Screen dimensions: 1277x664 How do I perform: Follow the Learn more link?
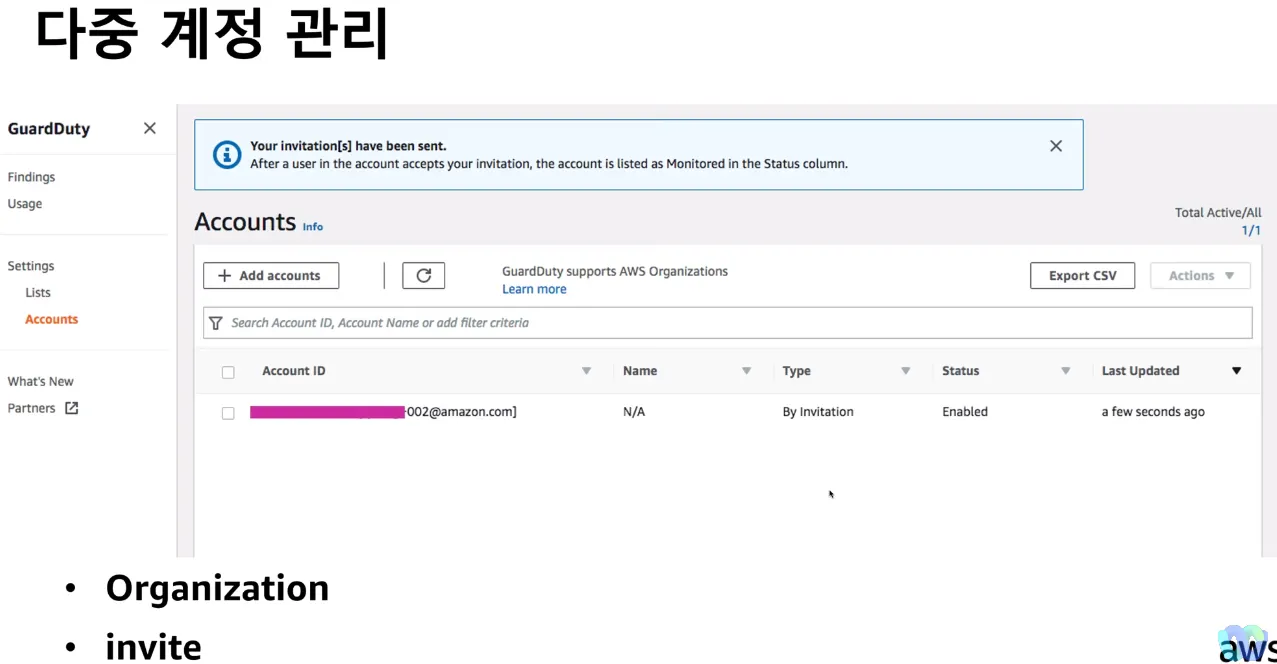coord(534,289)
